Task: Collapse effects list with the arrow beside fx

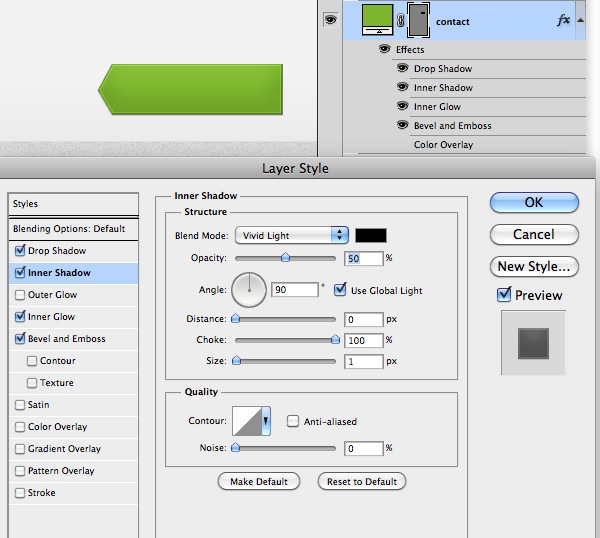Action: (580, 20)
